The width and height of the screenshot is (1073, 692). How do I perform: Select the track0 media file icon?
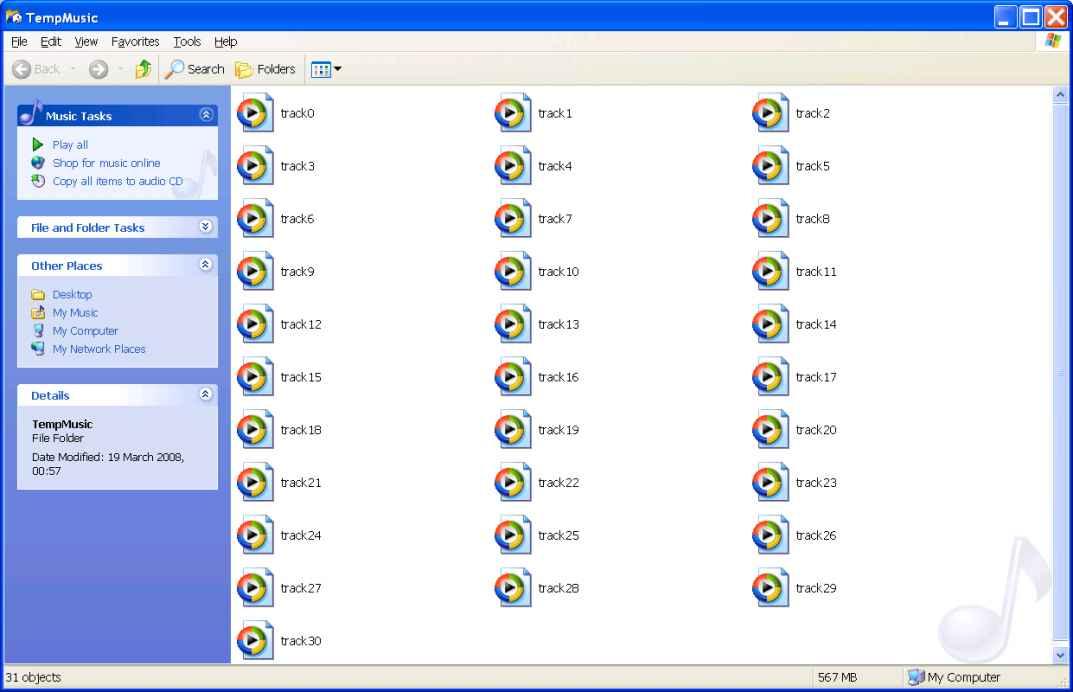pyautogui.click(x=255, y=113)
